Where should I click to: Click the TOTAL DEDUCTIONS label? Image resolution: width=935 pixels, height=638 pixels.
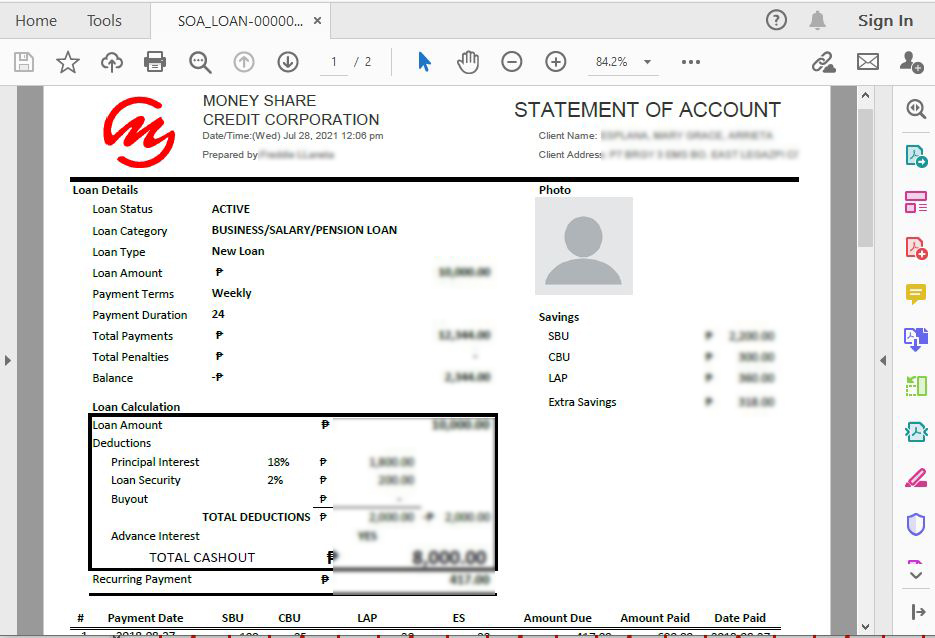tap(256, 517)
